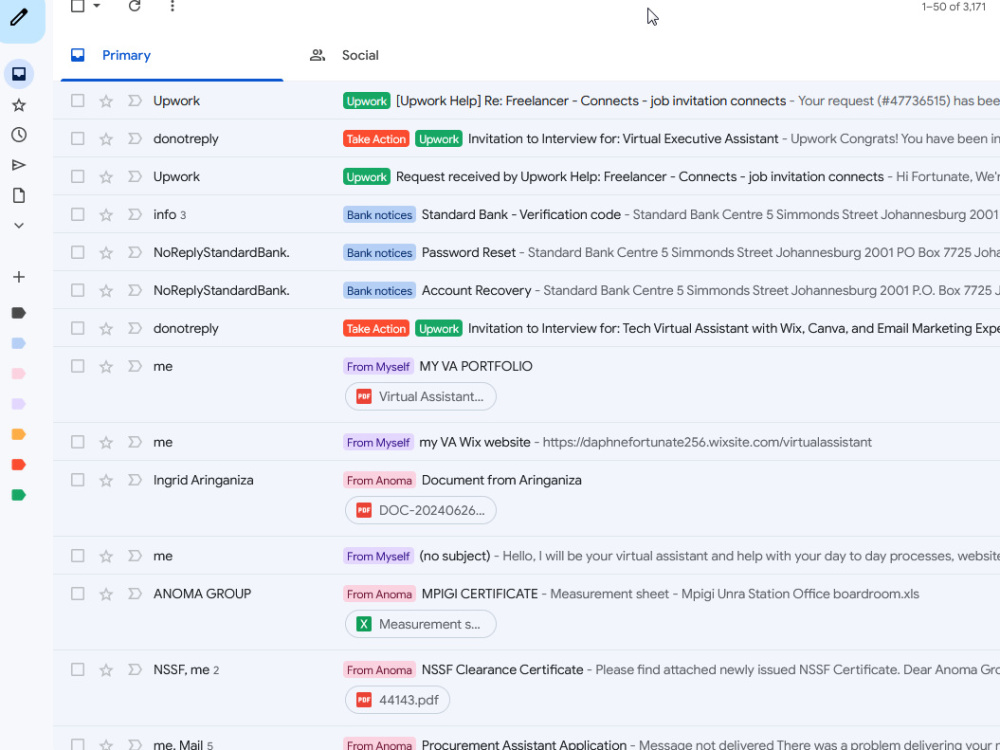
Task: Star the NSSF Clearance Certificate email
Action: click(x=106, y=670)
